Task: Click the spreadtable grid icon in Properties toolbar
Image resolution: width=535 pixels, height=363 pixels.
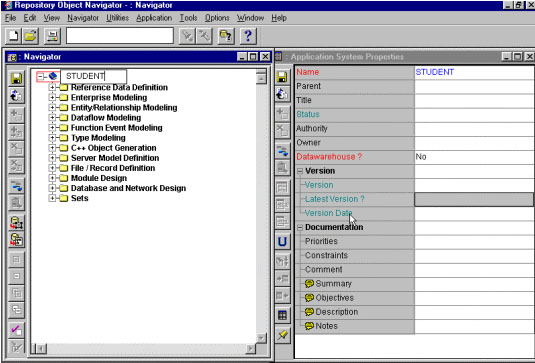Action: click(x=282, y=315)
